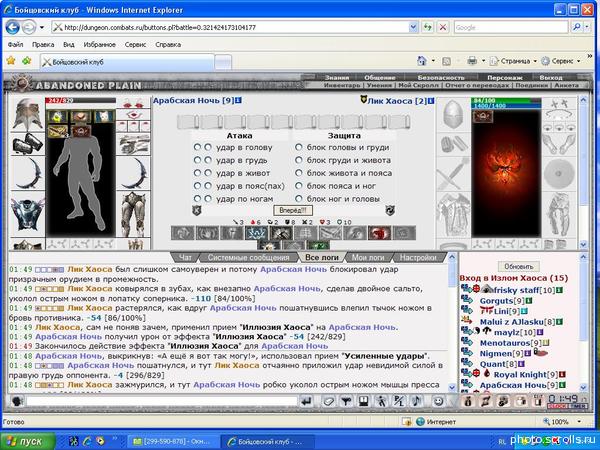600x450 pixels.
Task: Click the floppy disk save icon
Action: (x=364, y=401)
